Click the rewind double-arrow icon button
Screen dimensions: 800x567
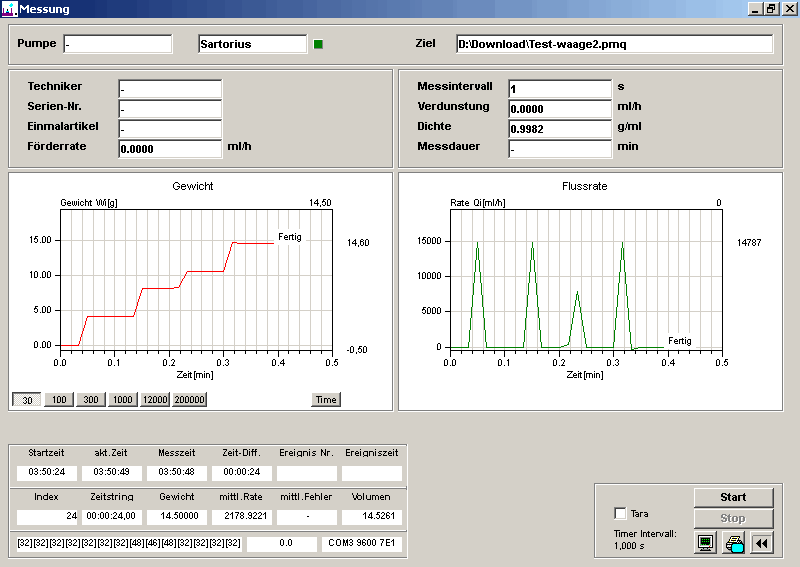point(762,543)
